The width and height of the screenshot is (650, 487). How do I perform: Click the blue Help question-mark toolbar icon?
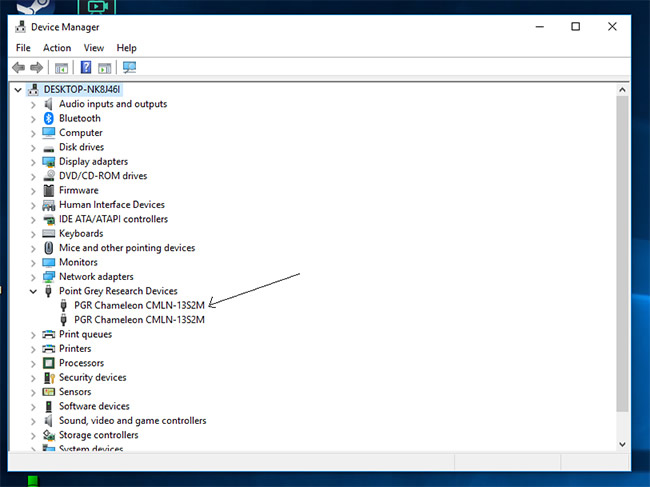click(x=86, y=68)
